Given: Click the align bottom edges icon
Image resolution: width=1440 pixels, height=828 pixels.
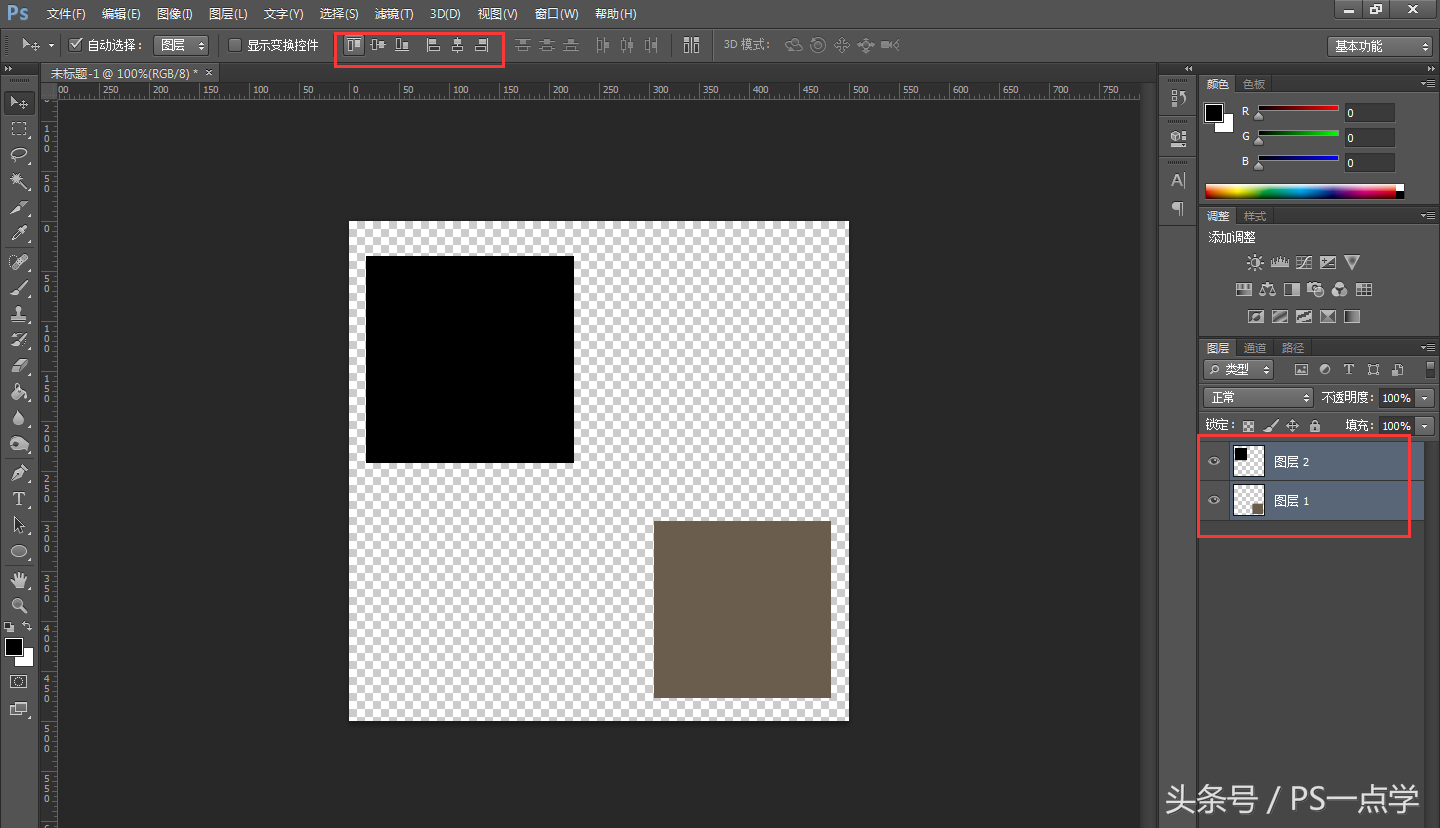Looking at the screenshot, I should click(402, 45).
